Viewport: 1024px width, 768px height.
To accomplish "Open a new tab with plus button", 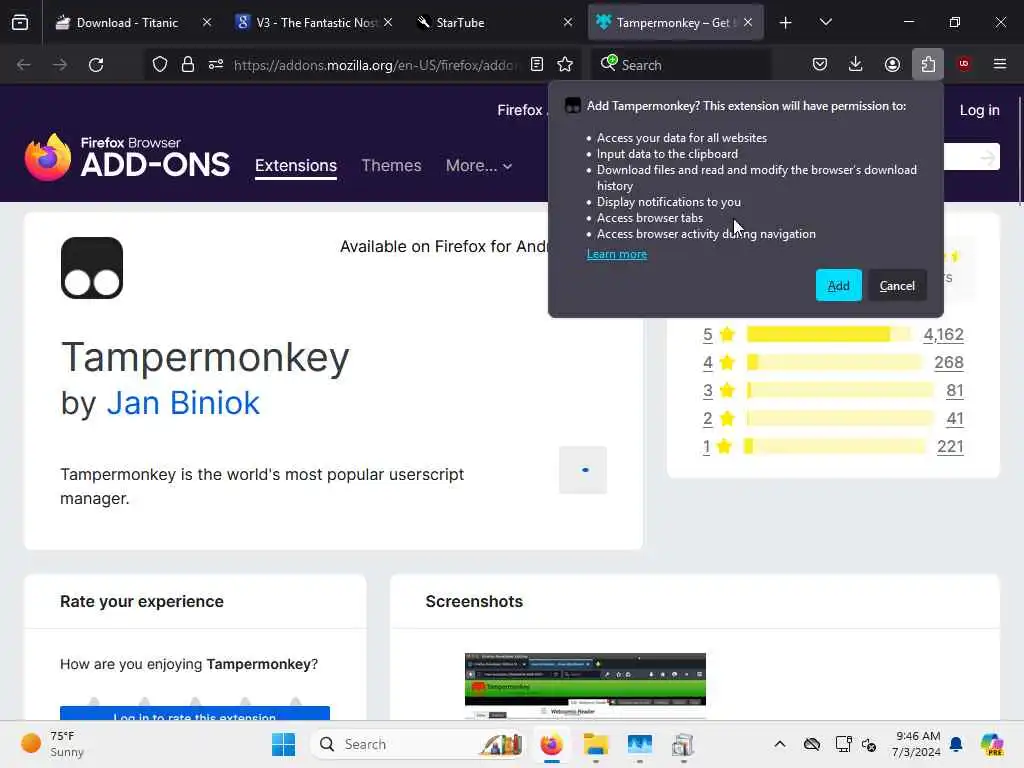I will 785,23.
